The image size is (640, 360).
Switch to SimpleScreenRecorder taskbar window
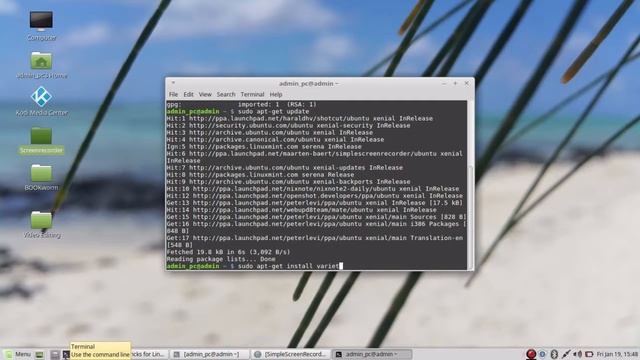tap(290, 354)
